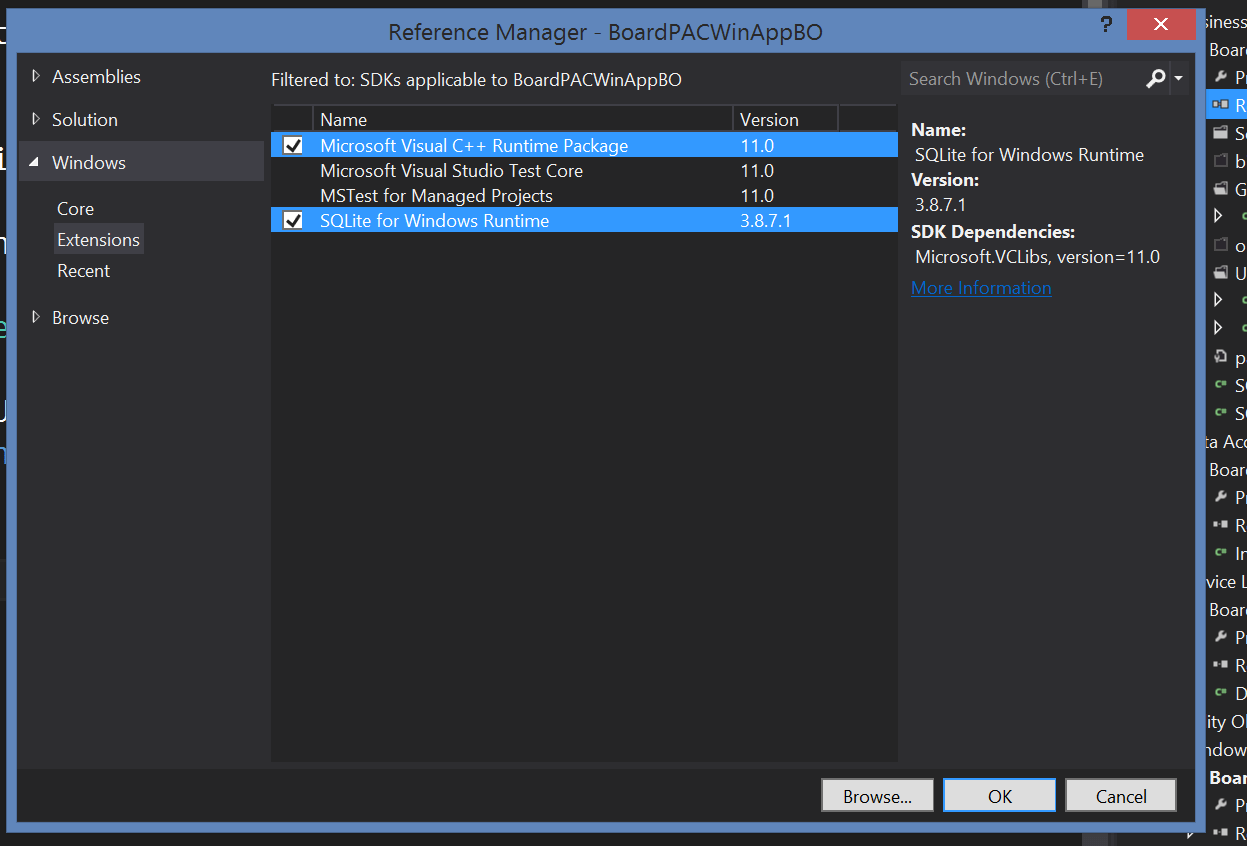Click the magnifier search icon
Viewport: 1247px width, 846px height.
click(x=1156, y=78)
